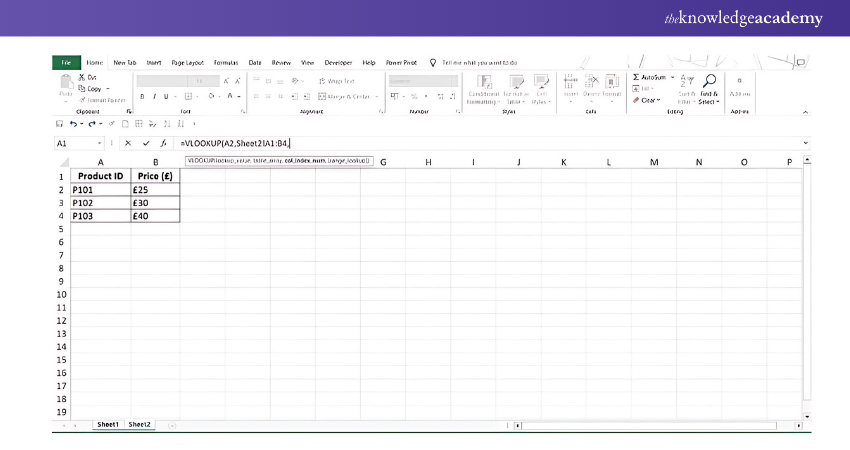Open Insert Function using the fx icon

(x=163, y=143)
